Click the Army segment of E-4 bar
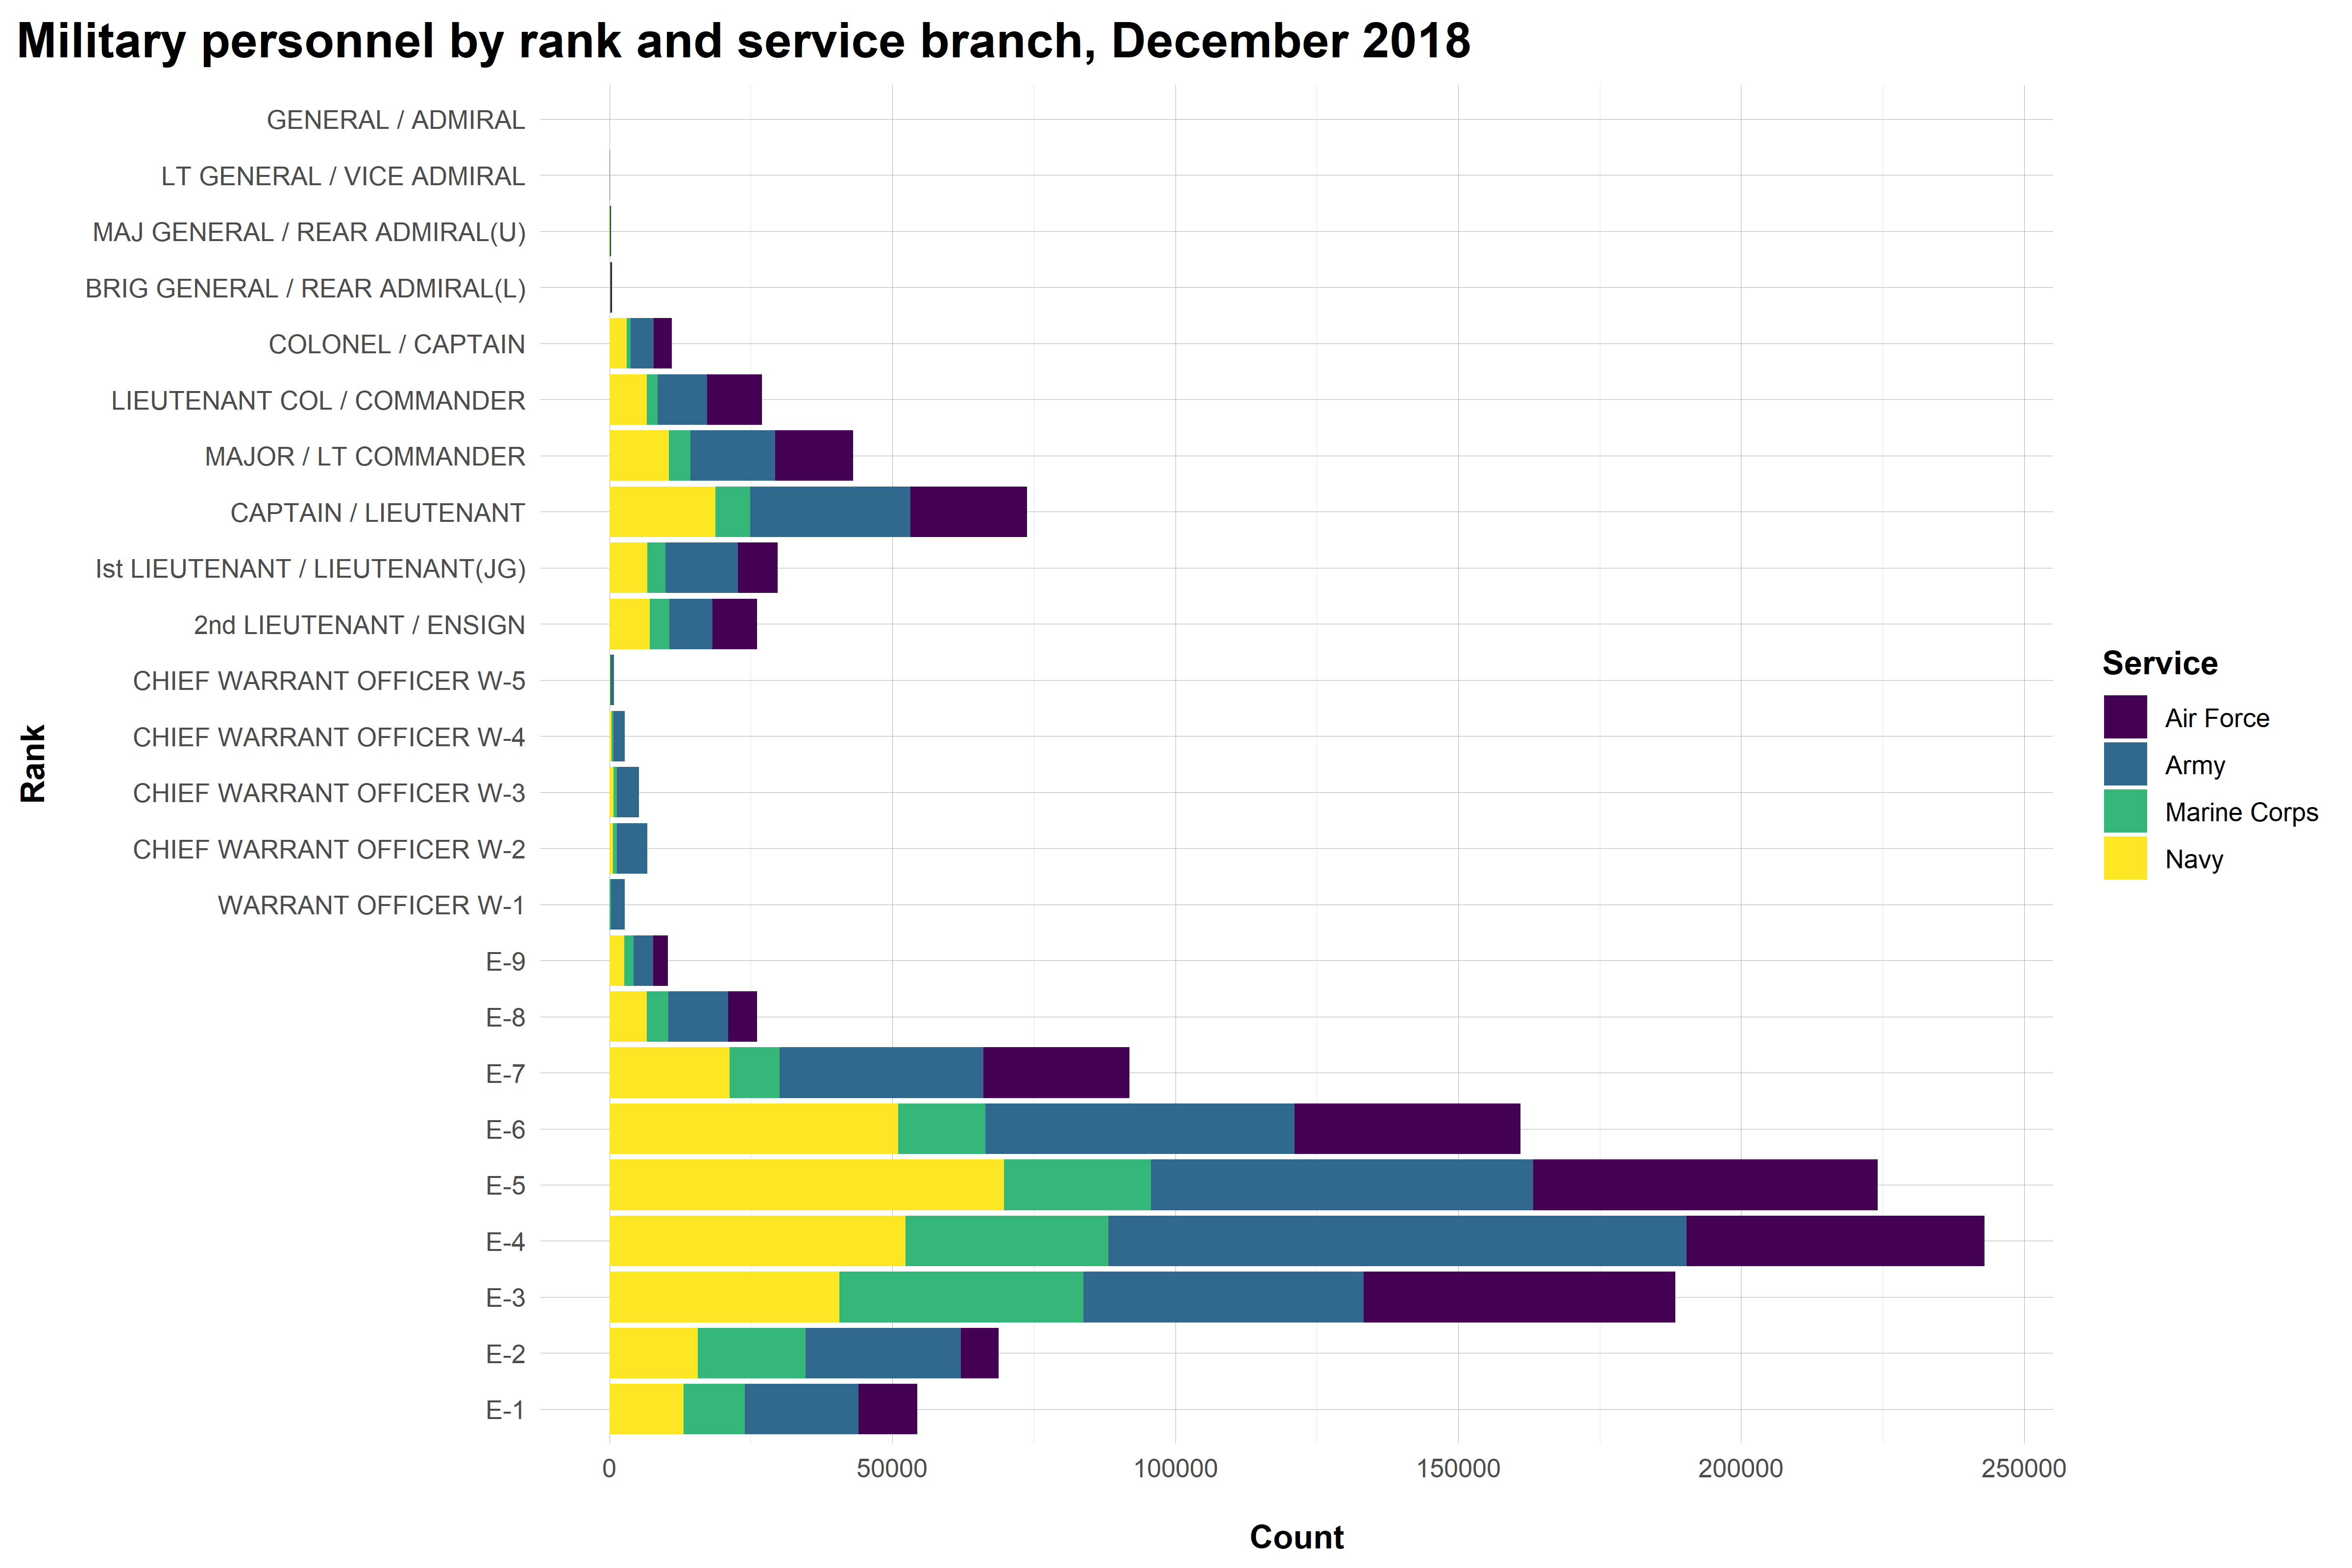The image size is (2352, 1568). (1397, 1241)
